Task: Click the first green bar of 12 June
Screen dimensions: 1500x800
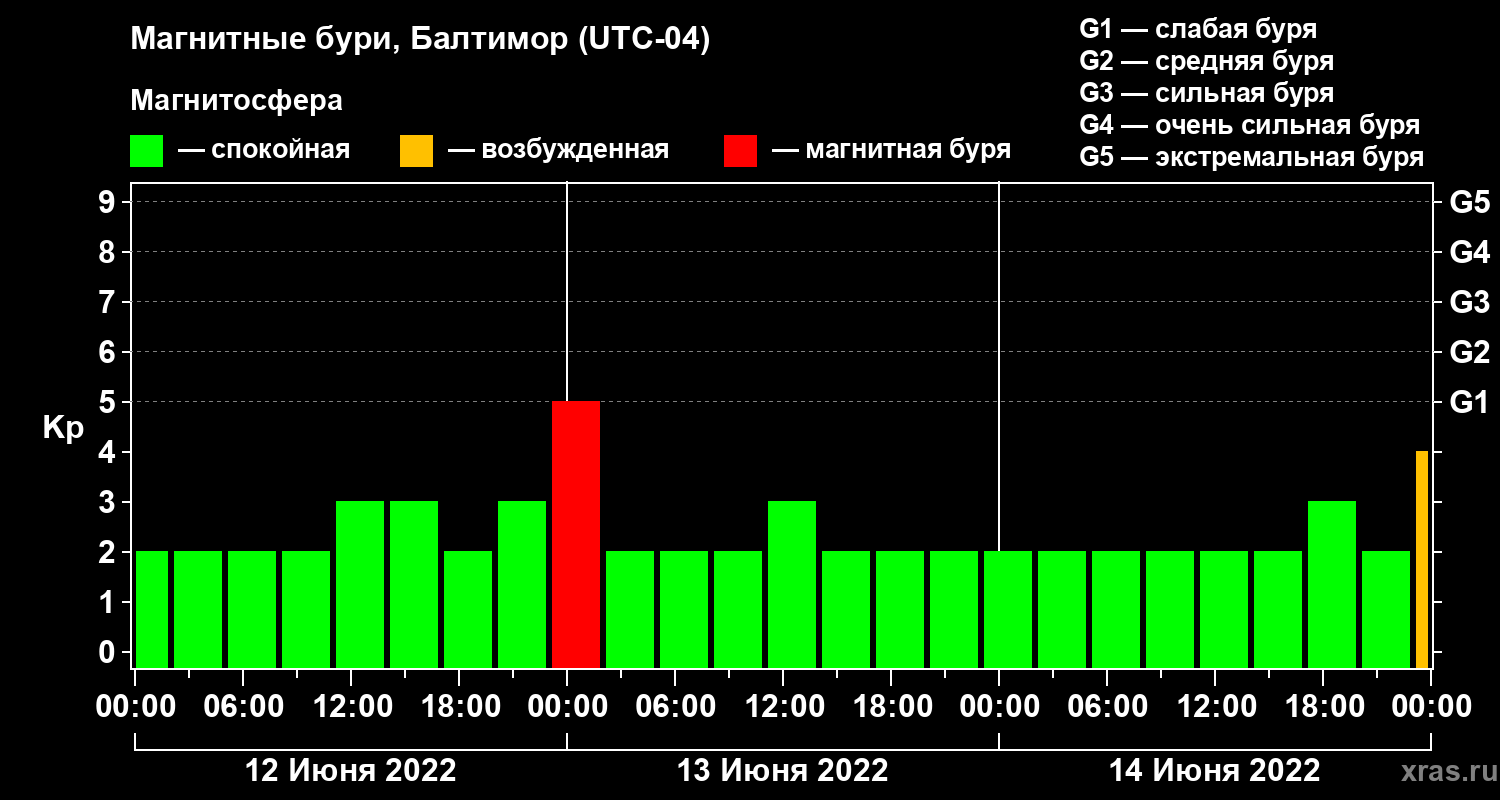Action: (x=152, y=609)
